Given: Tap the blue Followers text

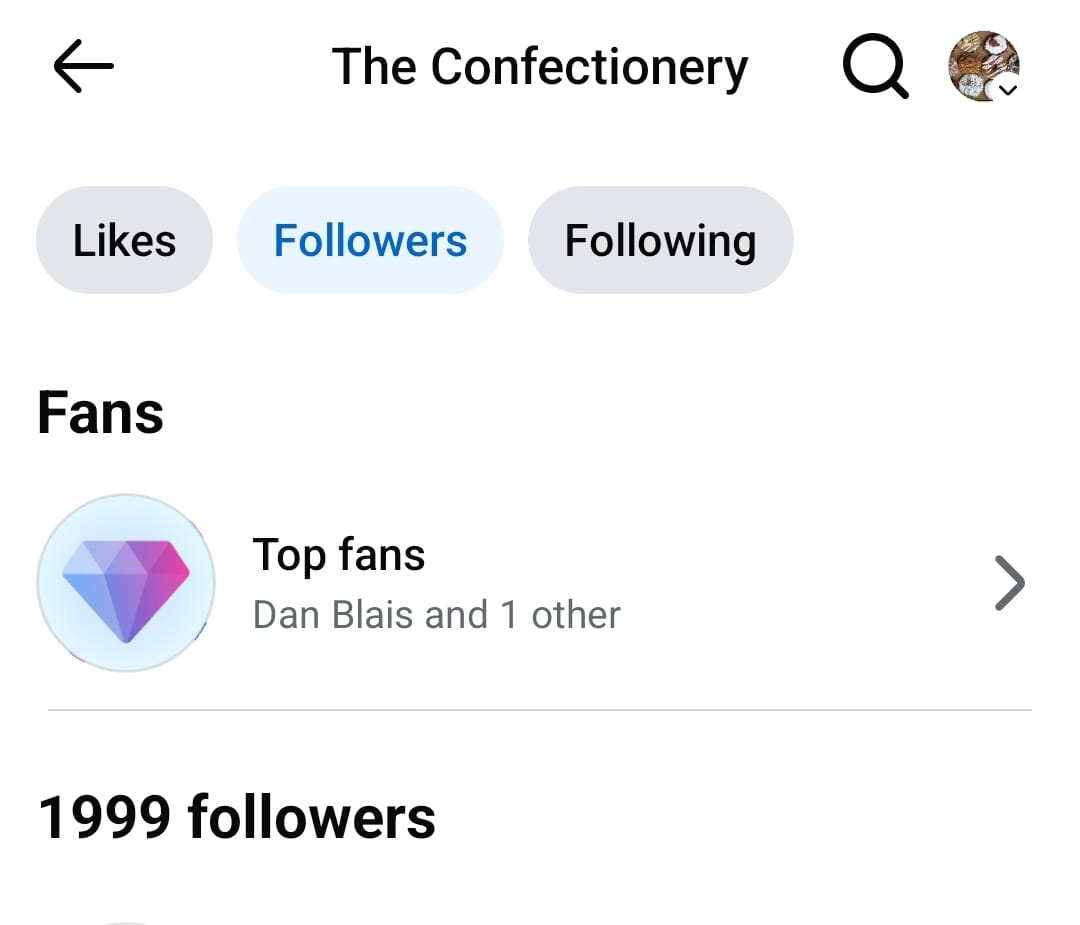Looking at the screenshot, I should click(x=371, y=240).
